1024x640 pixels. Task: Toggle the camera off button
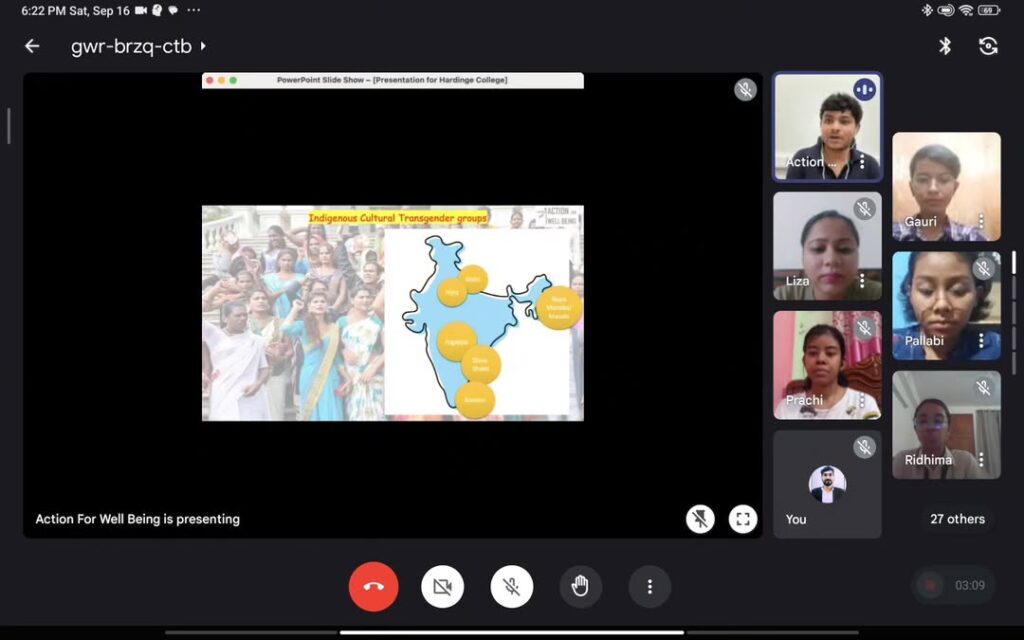pos(442,587)
